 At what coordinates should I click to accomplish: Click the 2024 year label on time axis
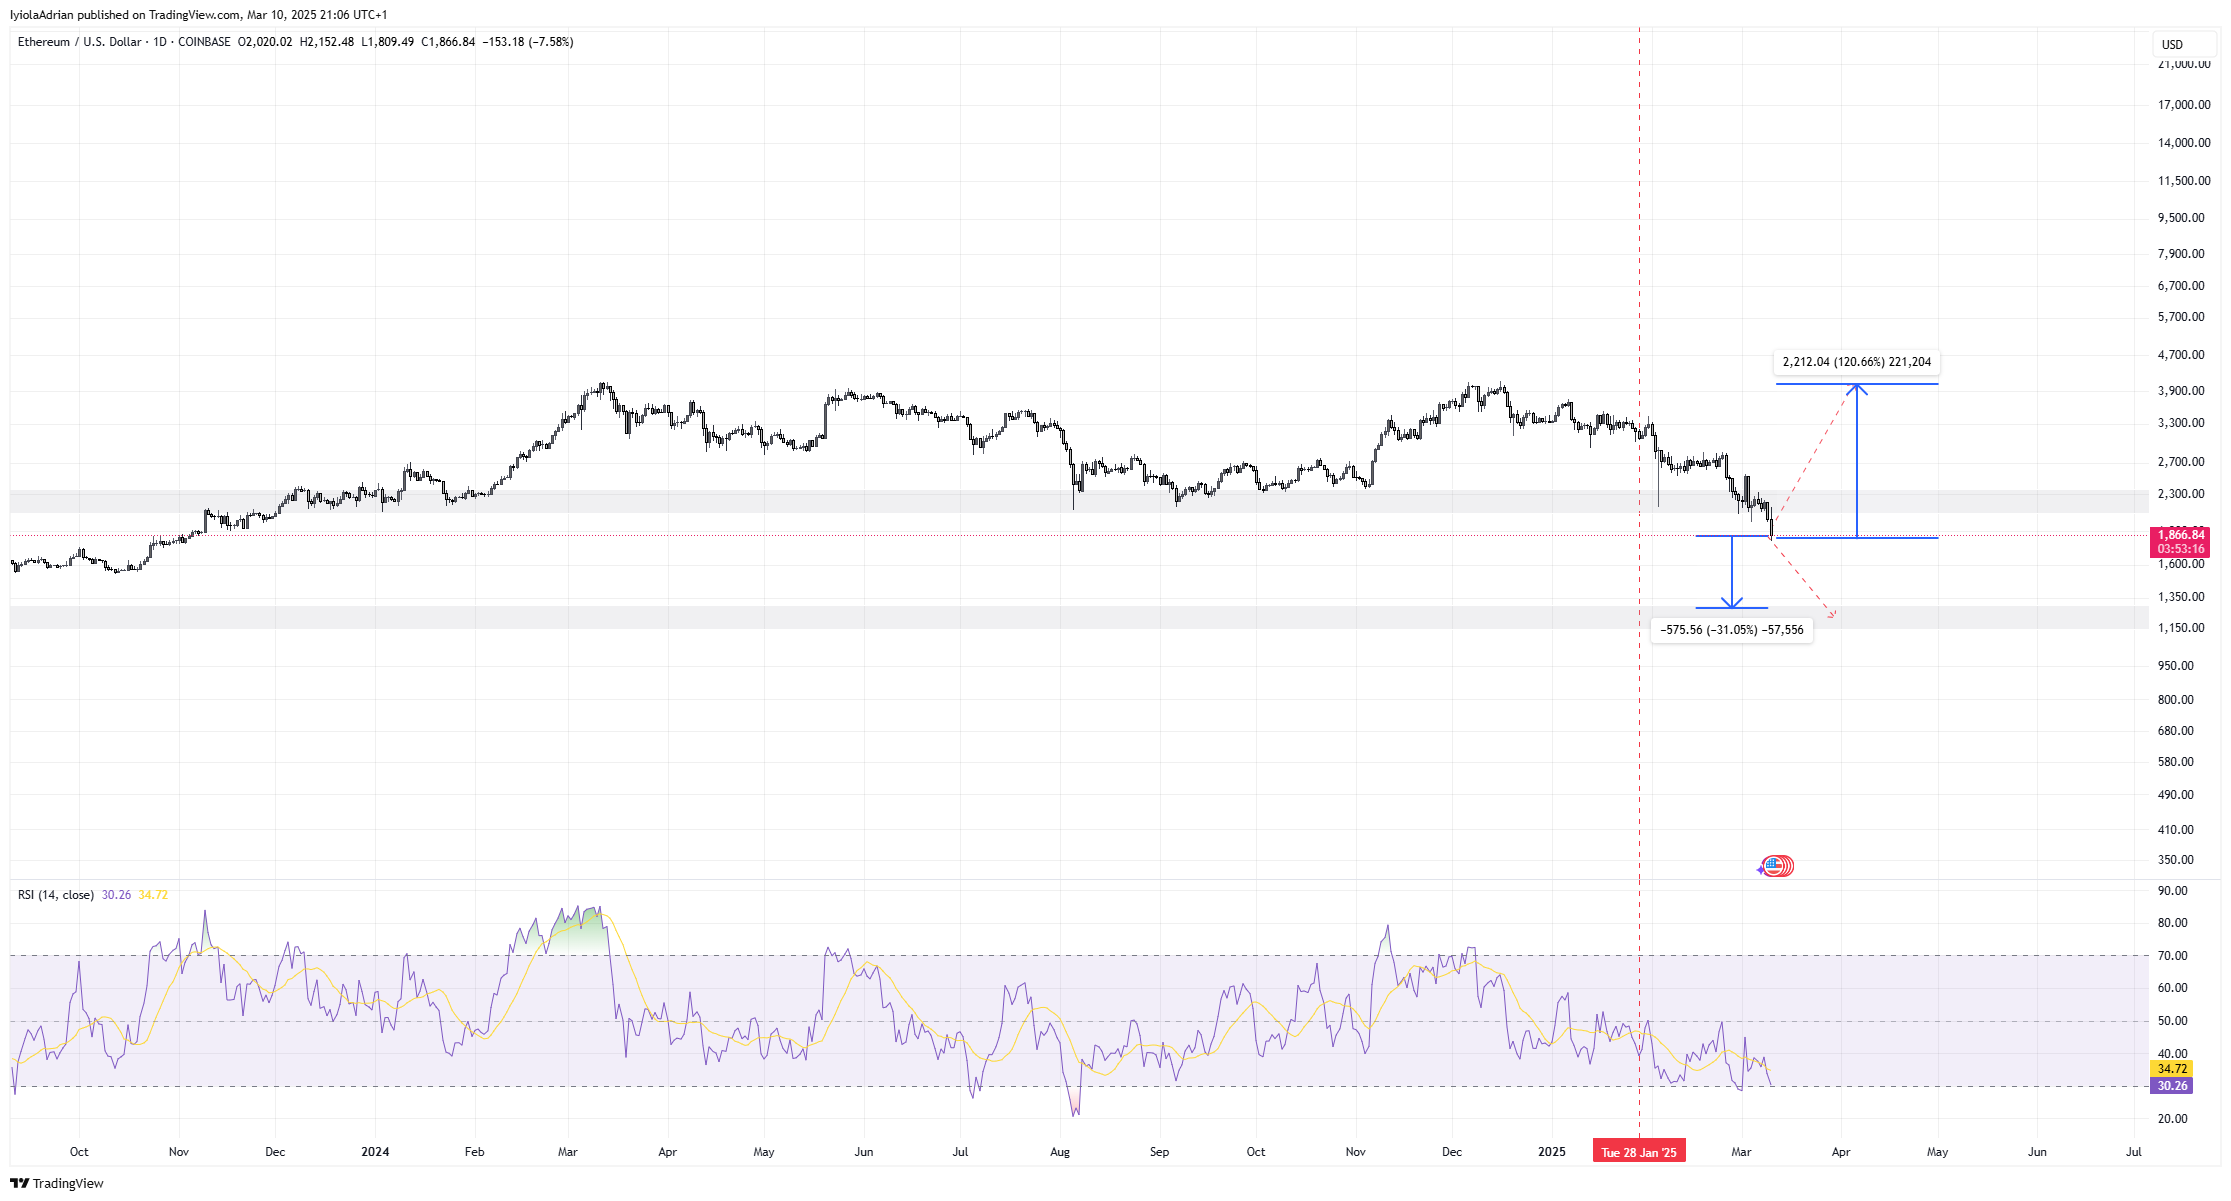point(375,1152)
